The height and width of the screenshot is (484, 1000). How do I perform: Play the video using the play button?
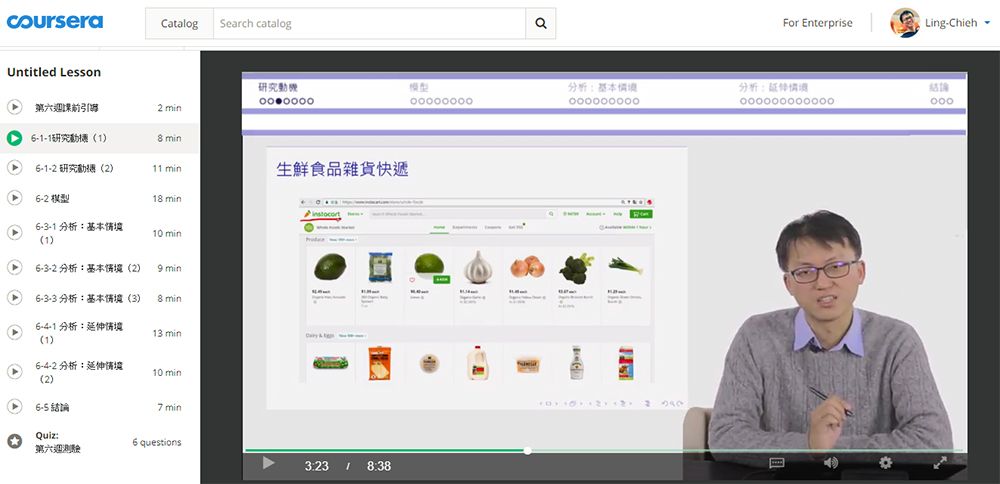[268, 463]
